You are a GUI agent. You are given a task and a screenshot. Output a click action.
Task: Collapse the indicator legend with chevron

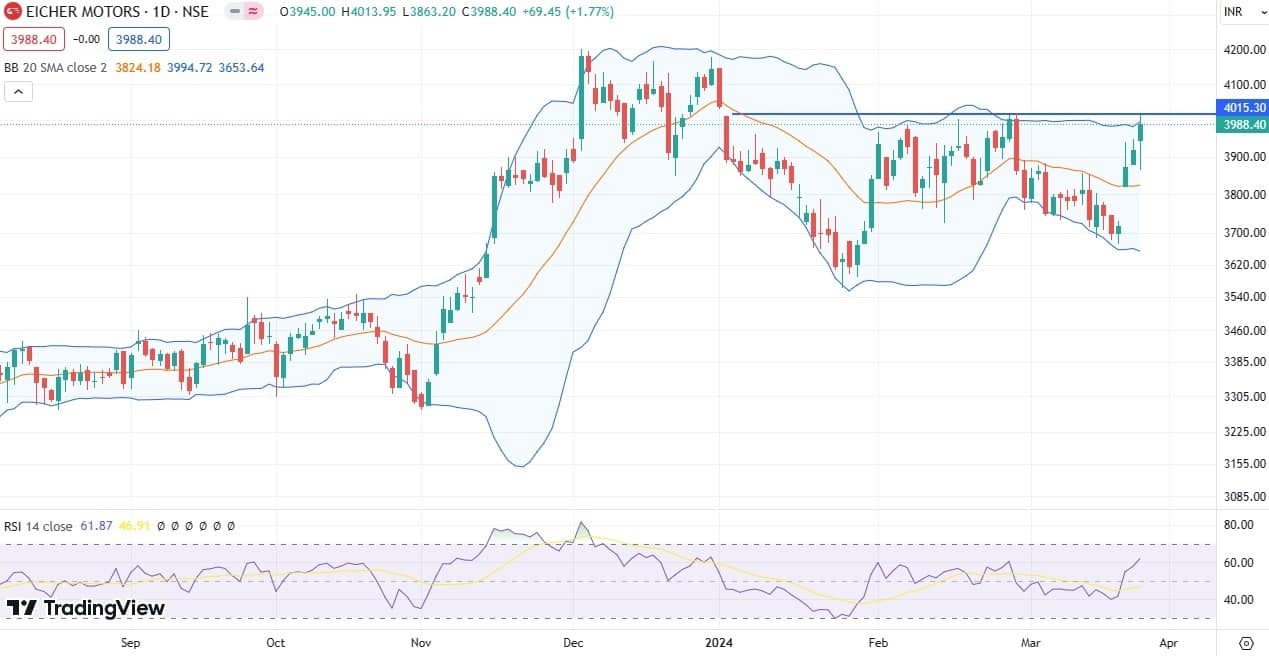[x=18, y=92]
